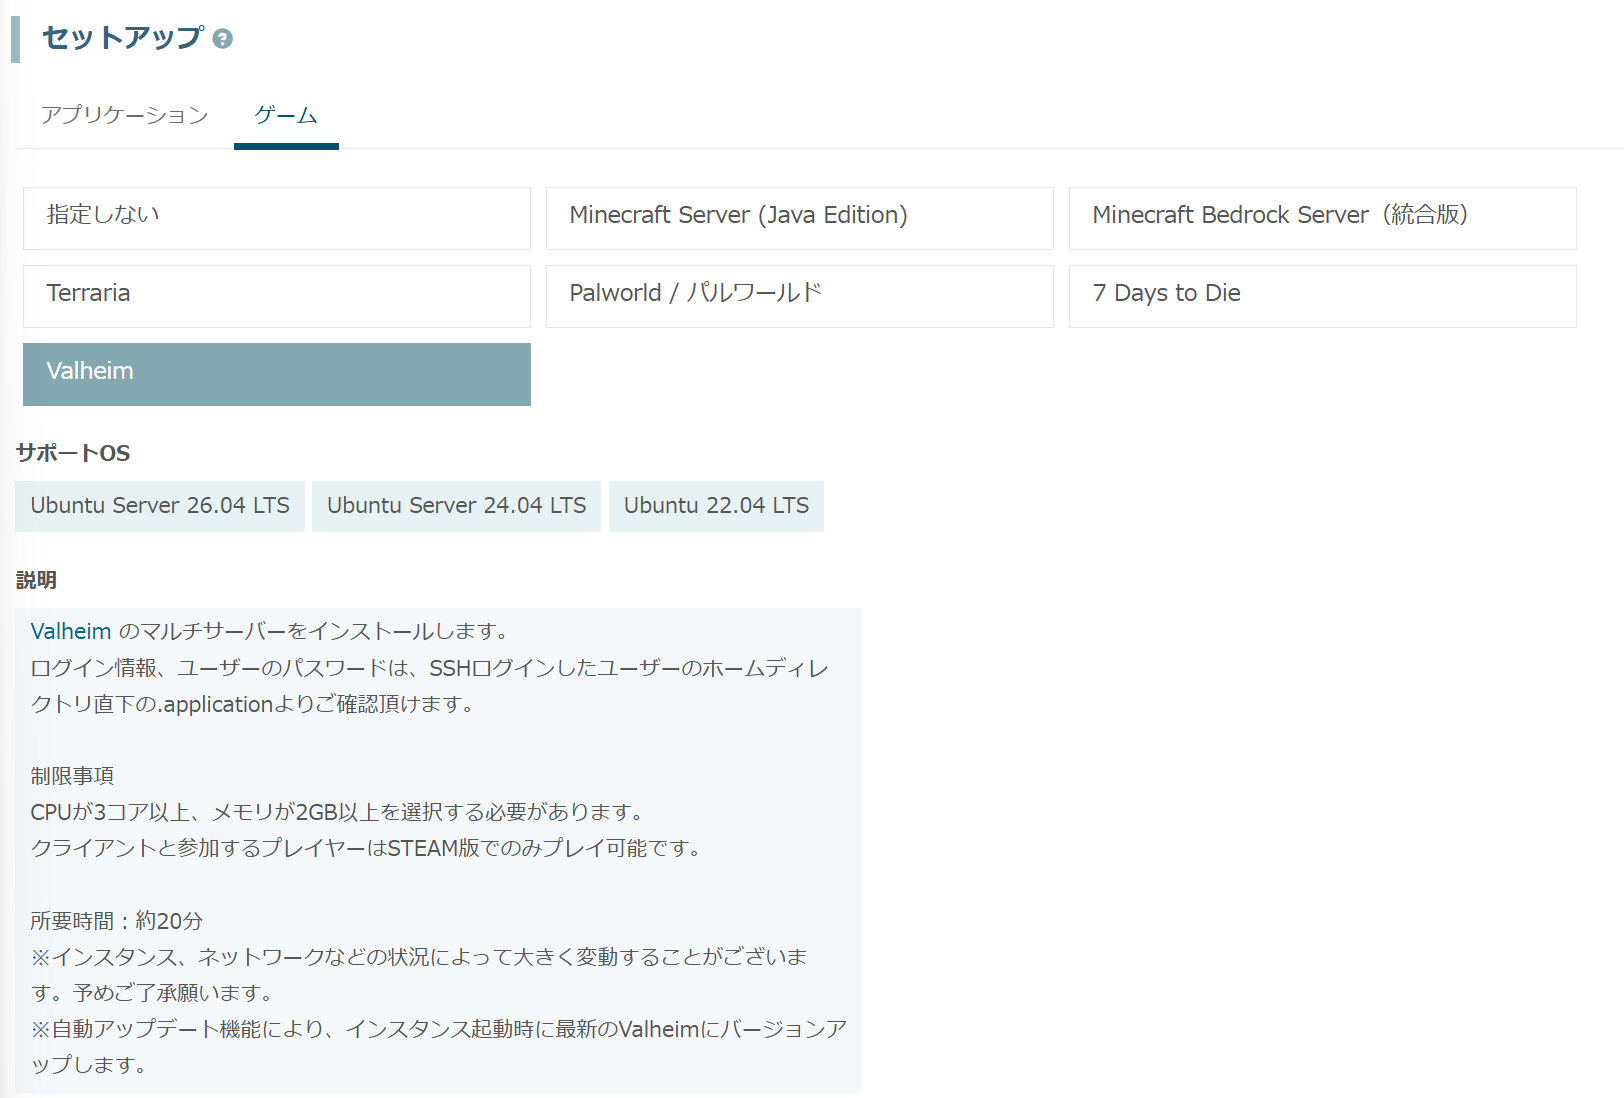Choose the 指定しない option

[277, 218]
